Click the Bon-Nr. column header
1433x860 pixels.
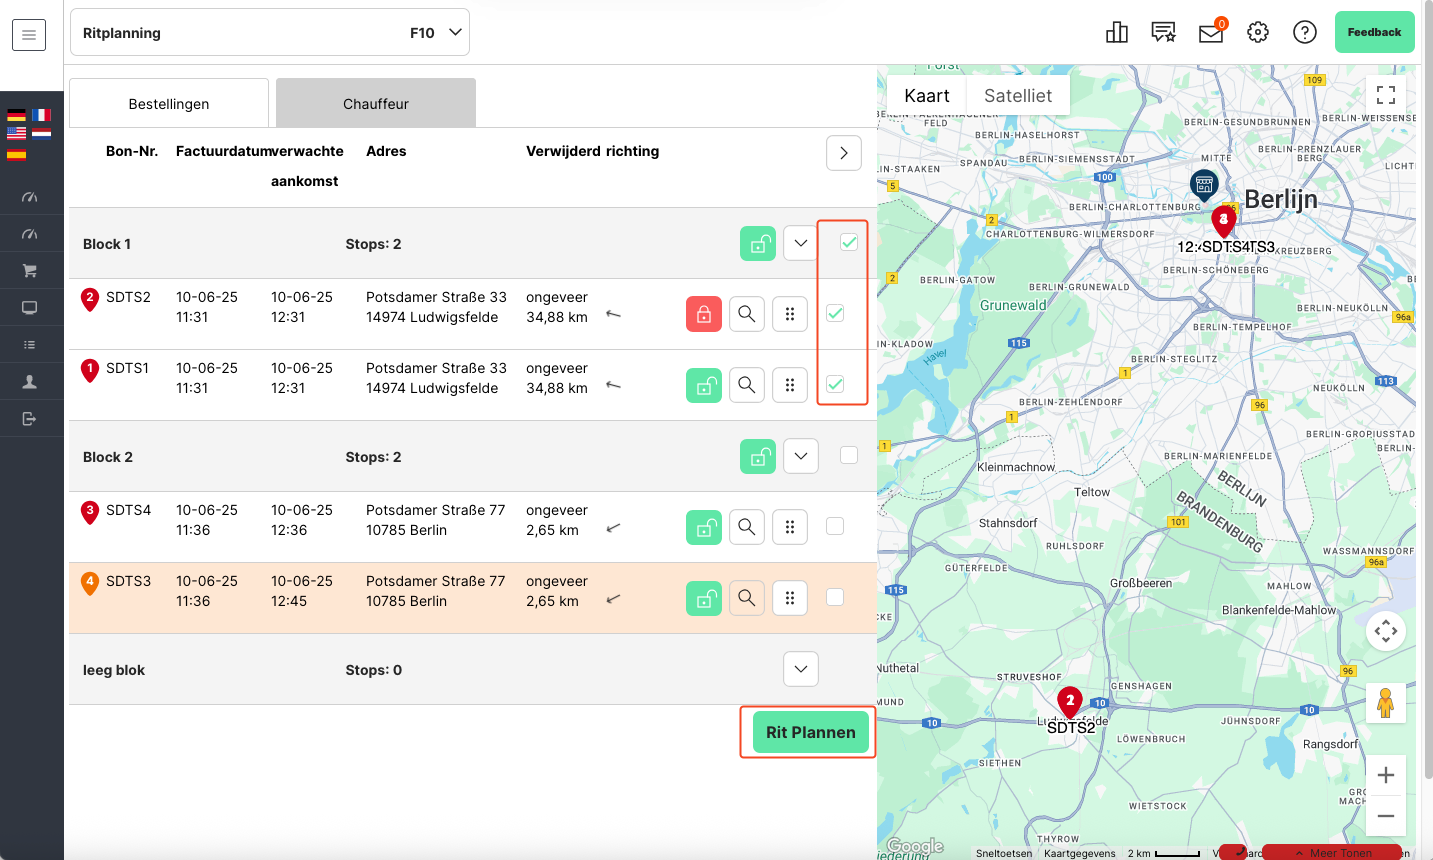[132, 151]
